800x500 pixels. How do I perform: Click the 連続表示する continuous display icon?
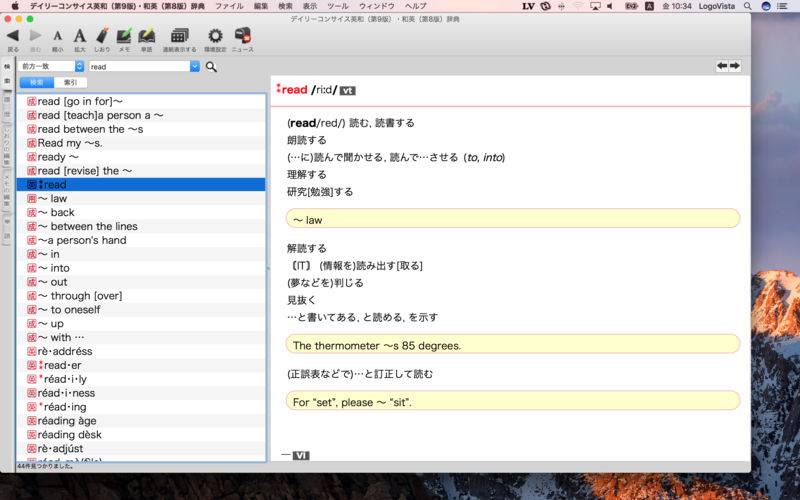[x=180, y=36]
